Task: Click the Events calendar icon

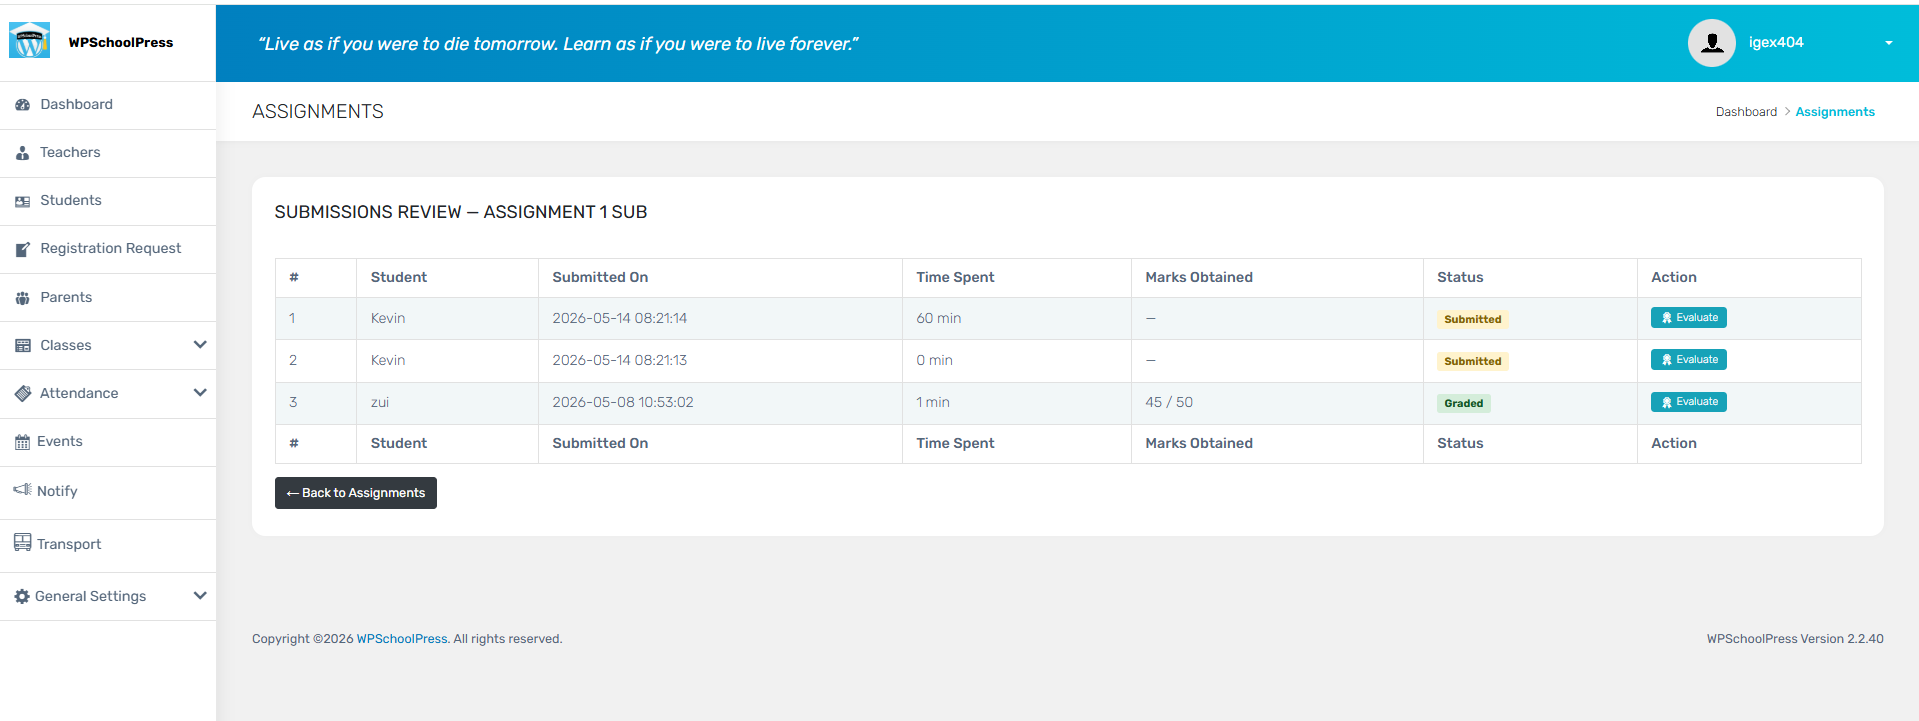Action: click(22, 442)
